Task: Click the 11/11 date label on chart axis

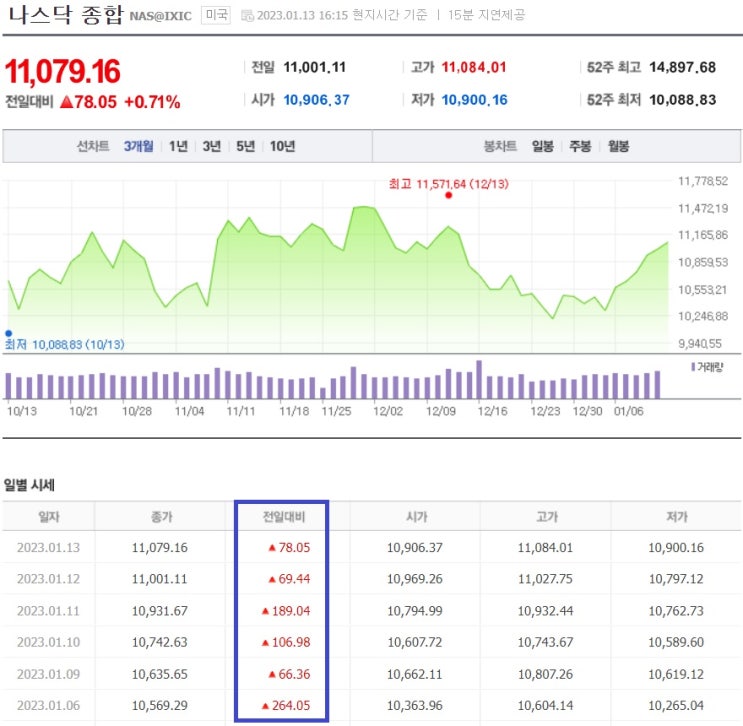Action: click(x=241, y=411)
